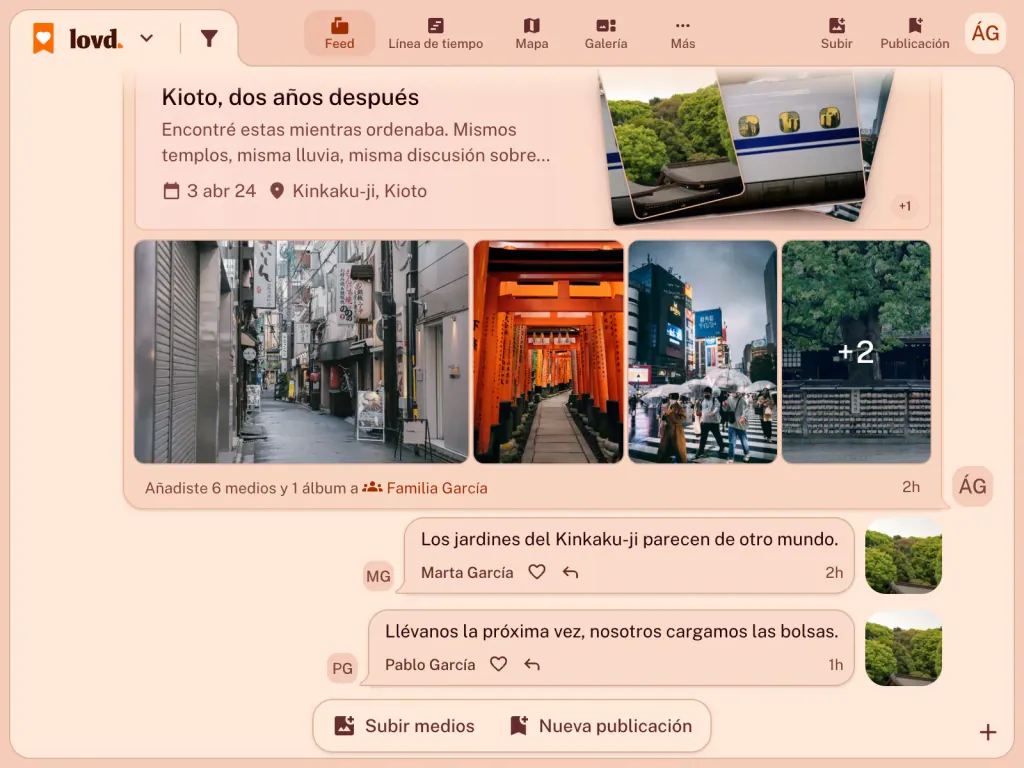
Task: Click the MG avatar of Marta García
Action: pyautogui.click(x=378, y=576)
